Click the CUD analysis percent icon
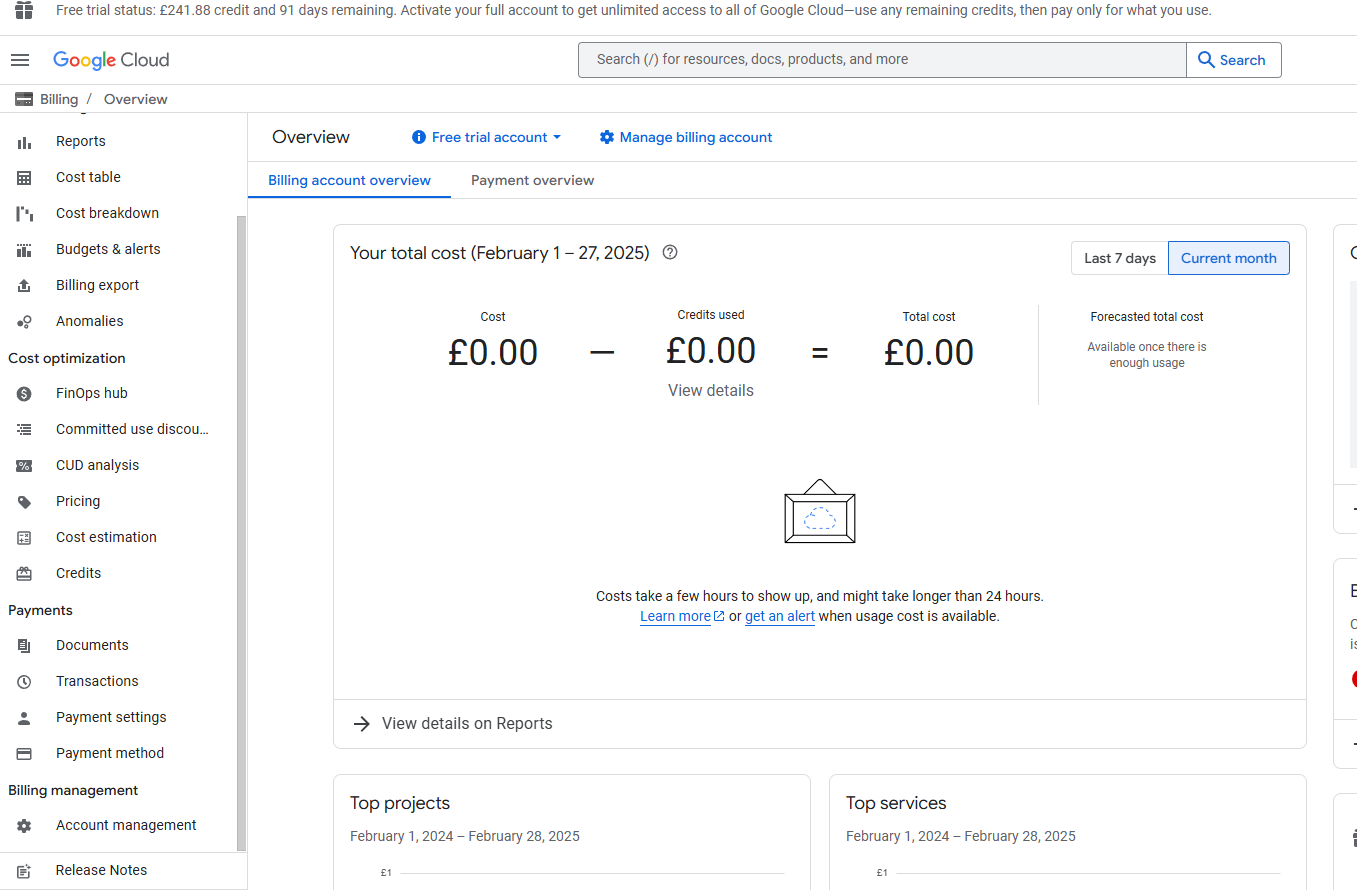Screen dimensions: 1357x890 (x=24, y=466)
